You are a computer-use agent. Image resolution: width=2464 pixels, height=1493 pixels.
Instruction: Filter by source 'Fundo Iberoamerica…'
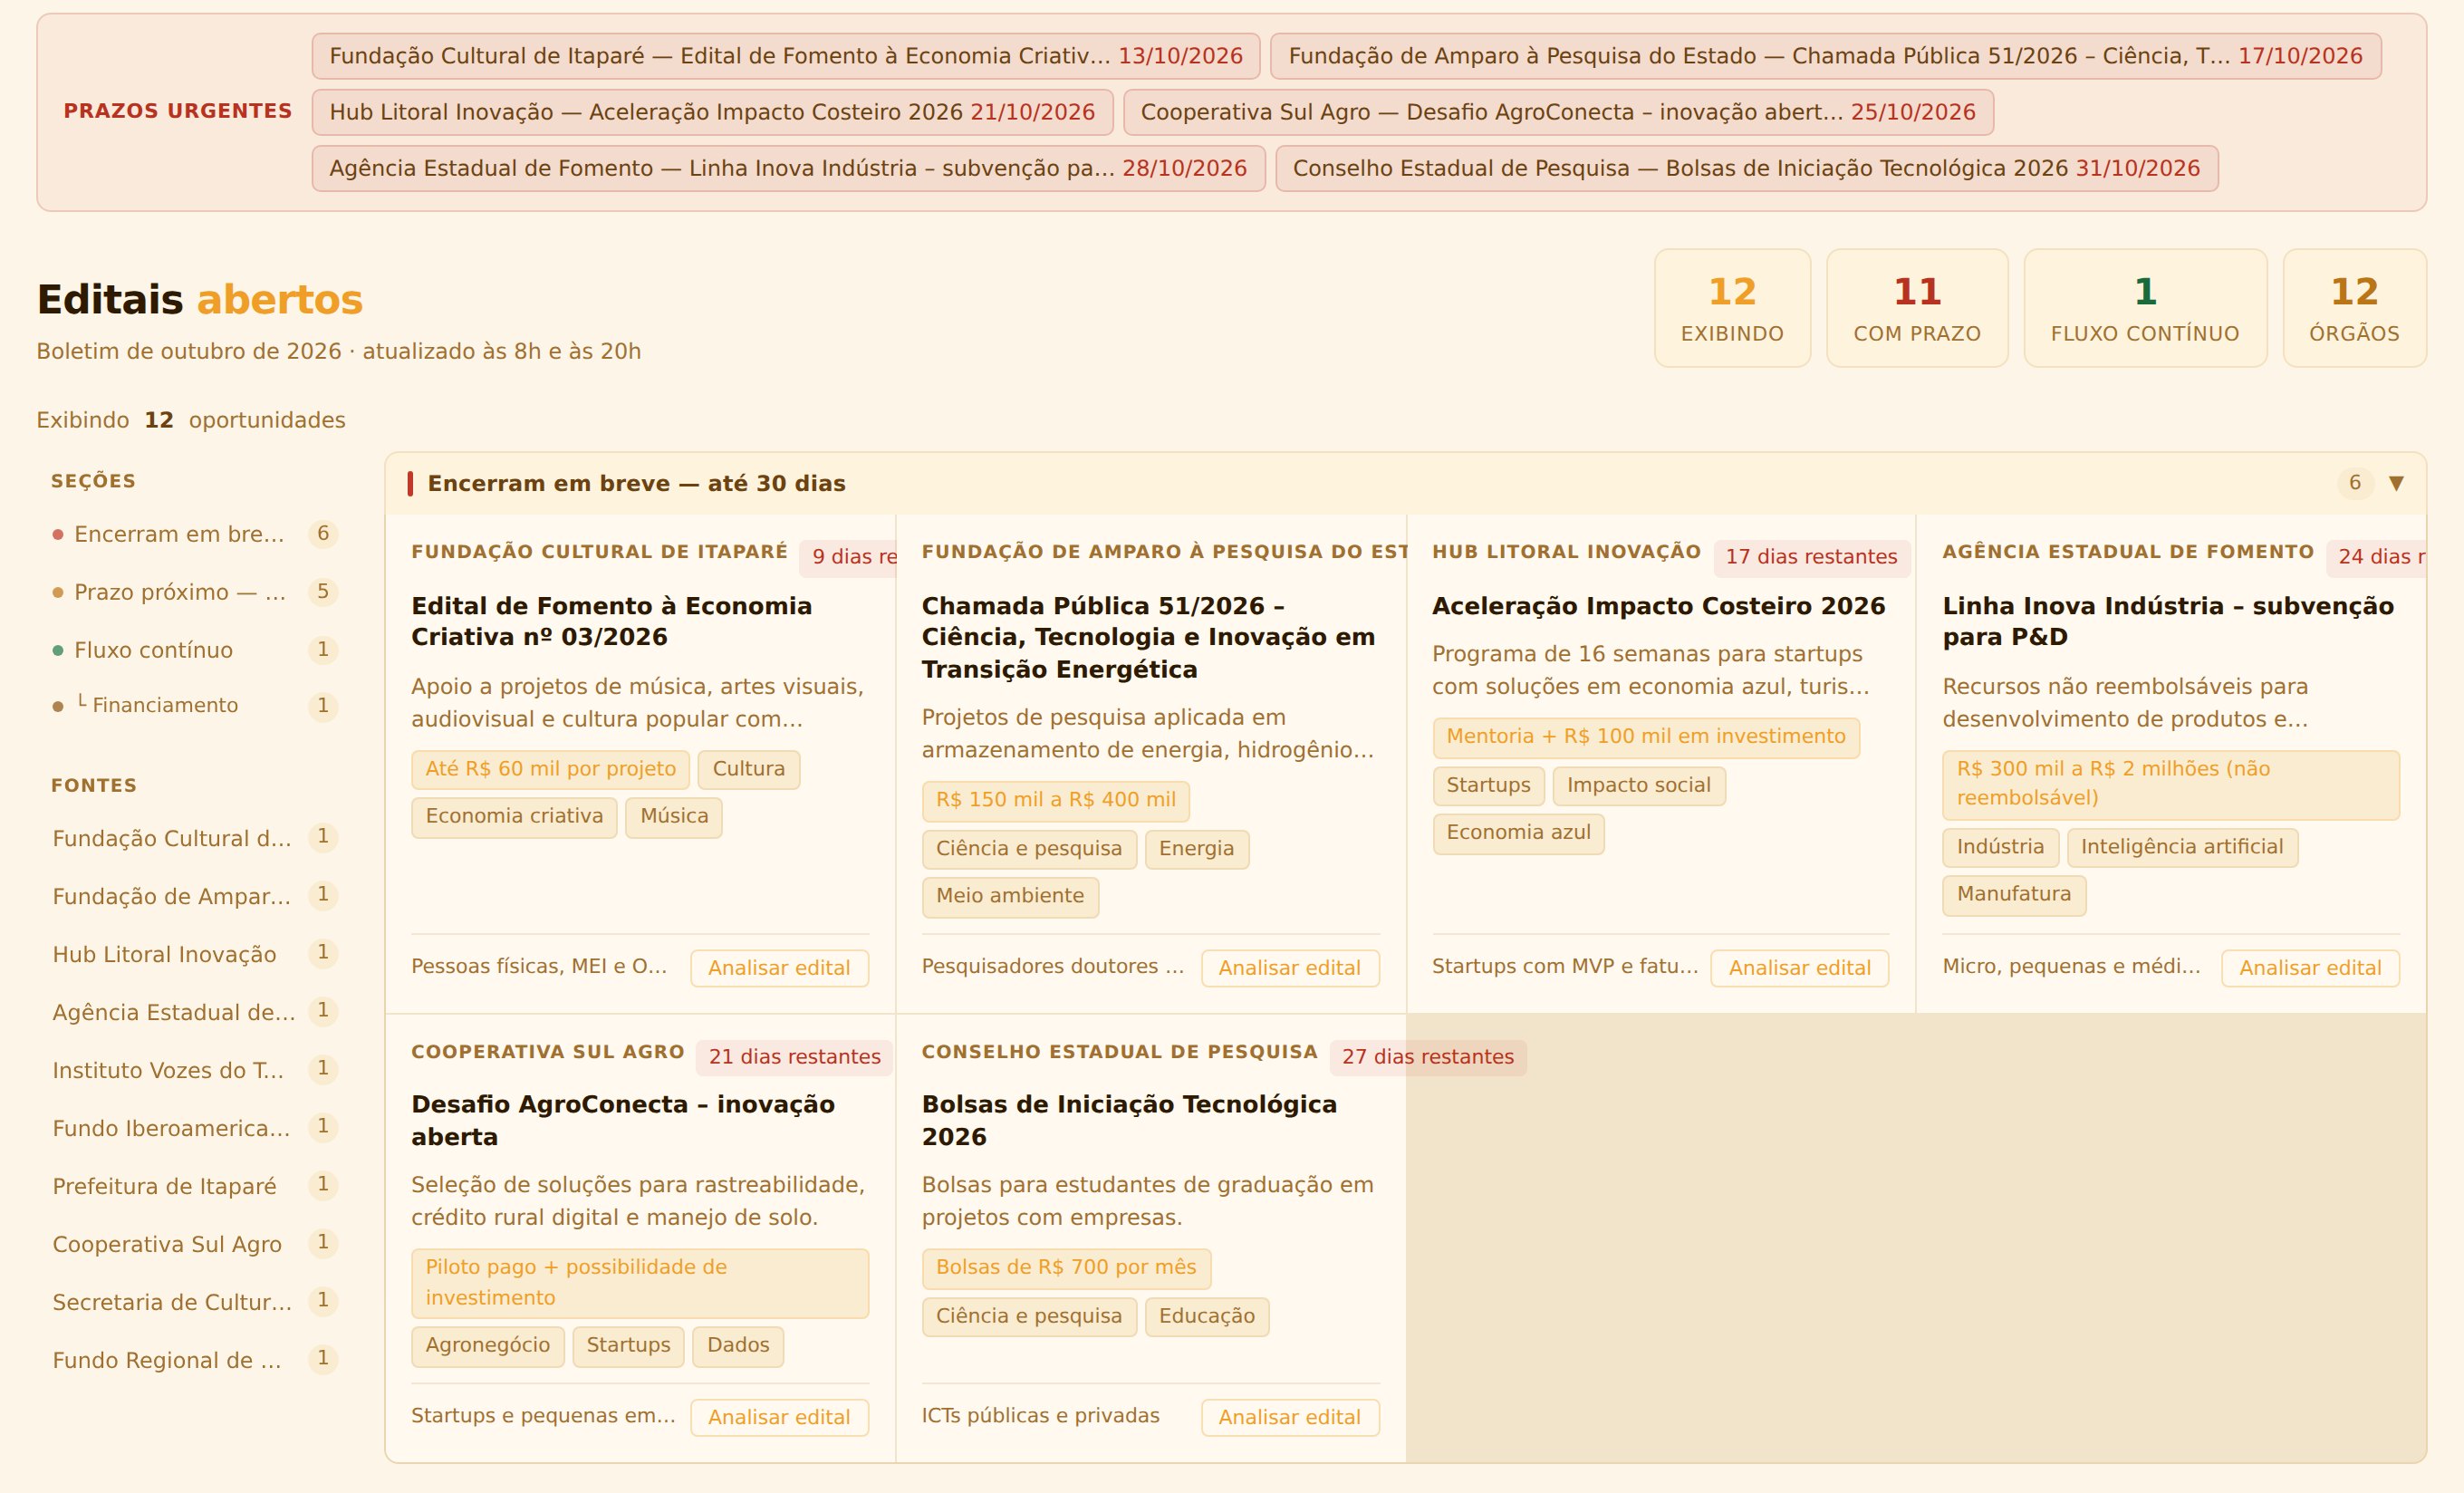[194, 1128]
